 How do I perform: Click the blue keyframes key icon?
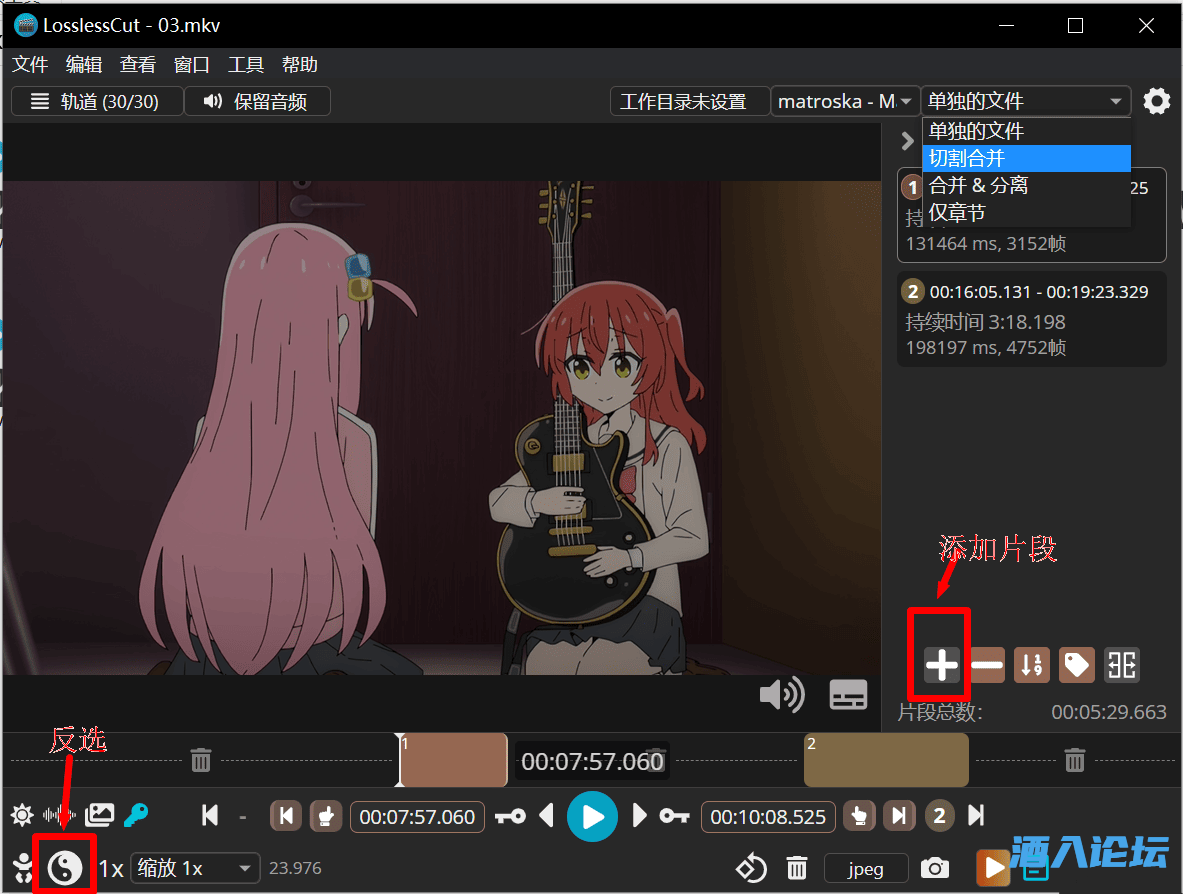135,816
